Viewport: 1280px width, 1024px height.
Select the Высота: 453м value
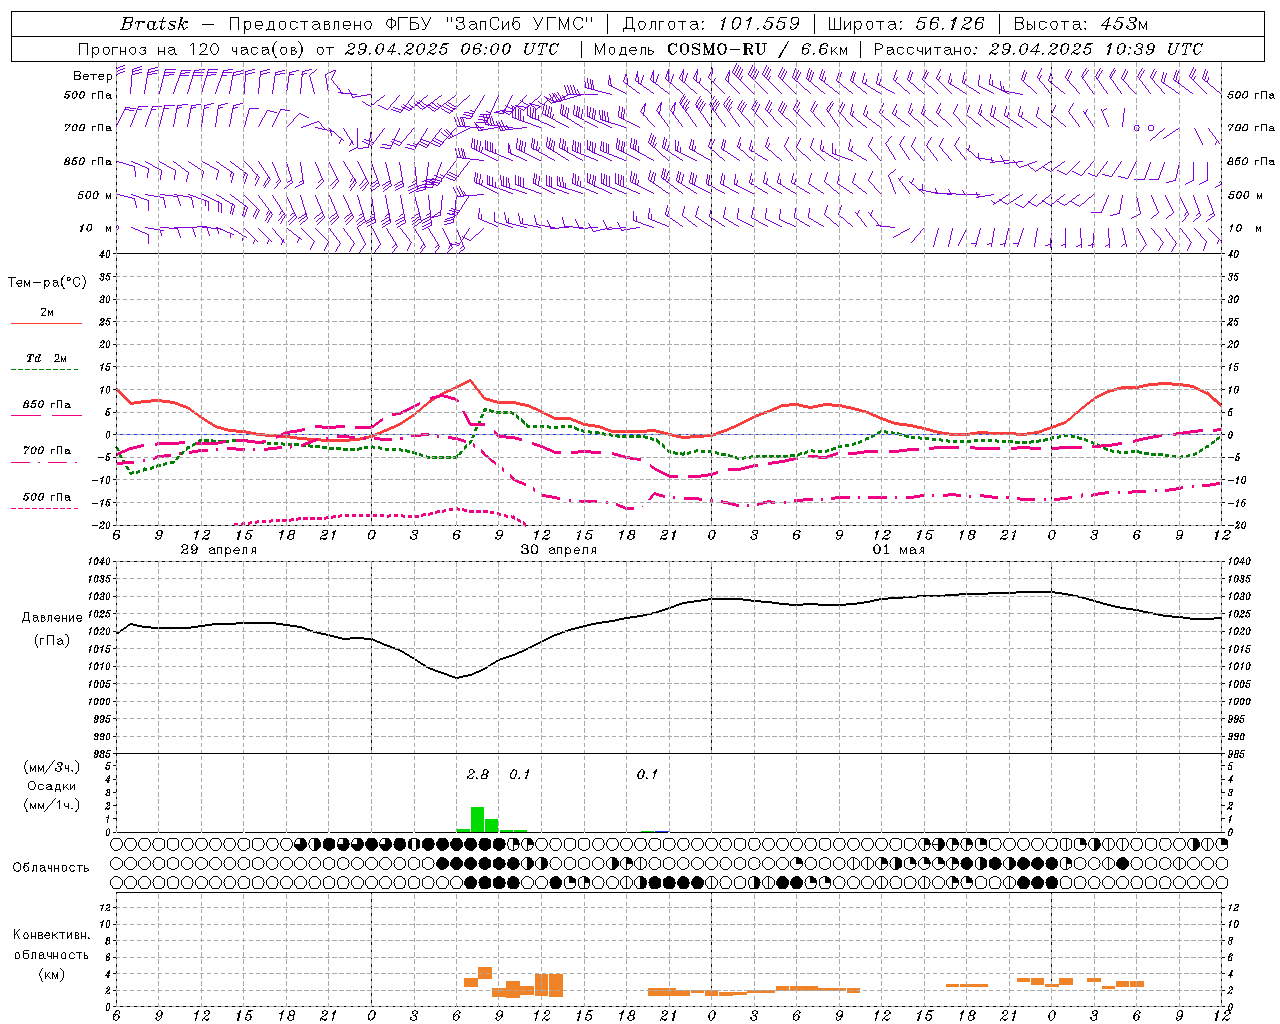pos(1081,24)
